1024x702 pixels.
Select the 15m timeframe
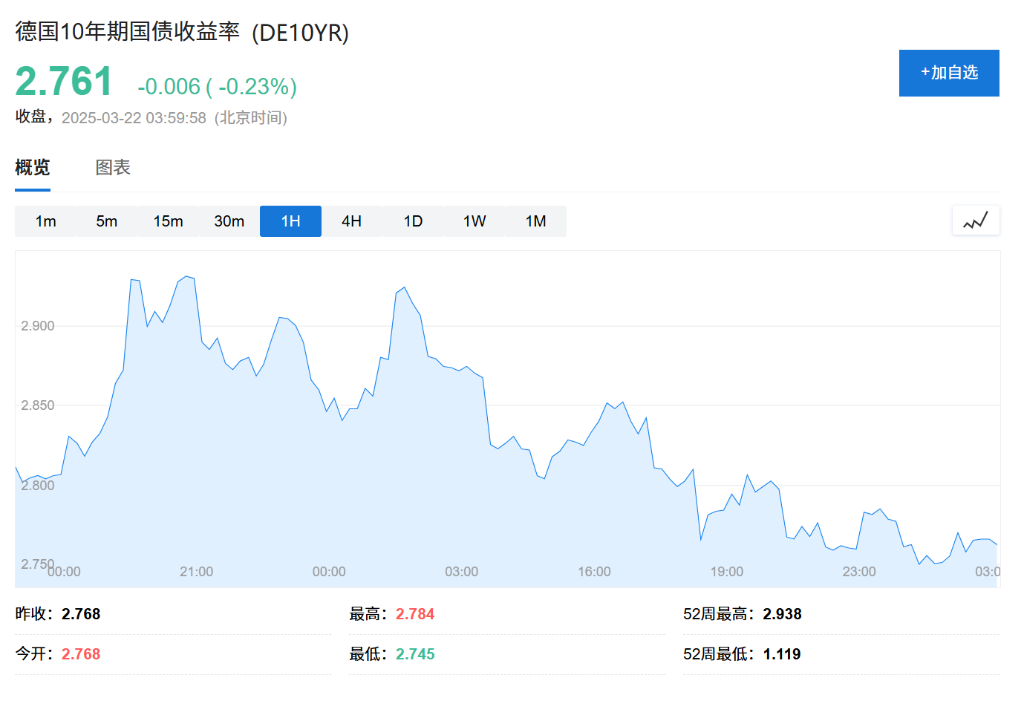tap(167, 221)
